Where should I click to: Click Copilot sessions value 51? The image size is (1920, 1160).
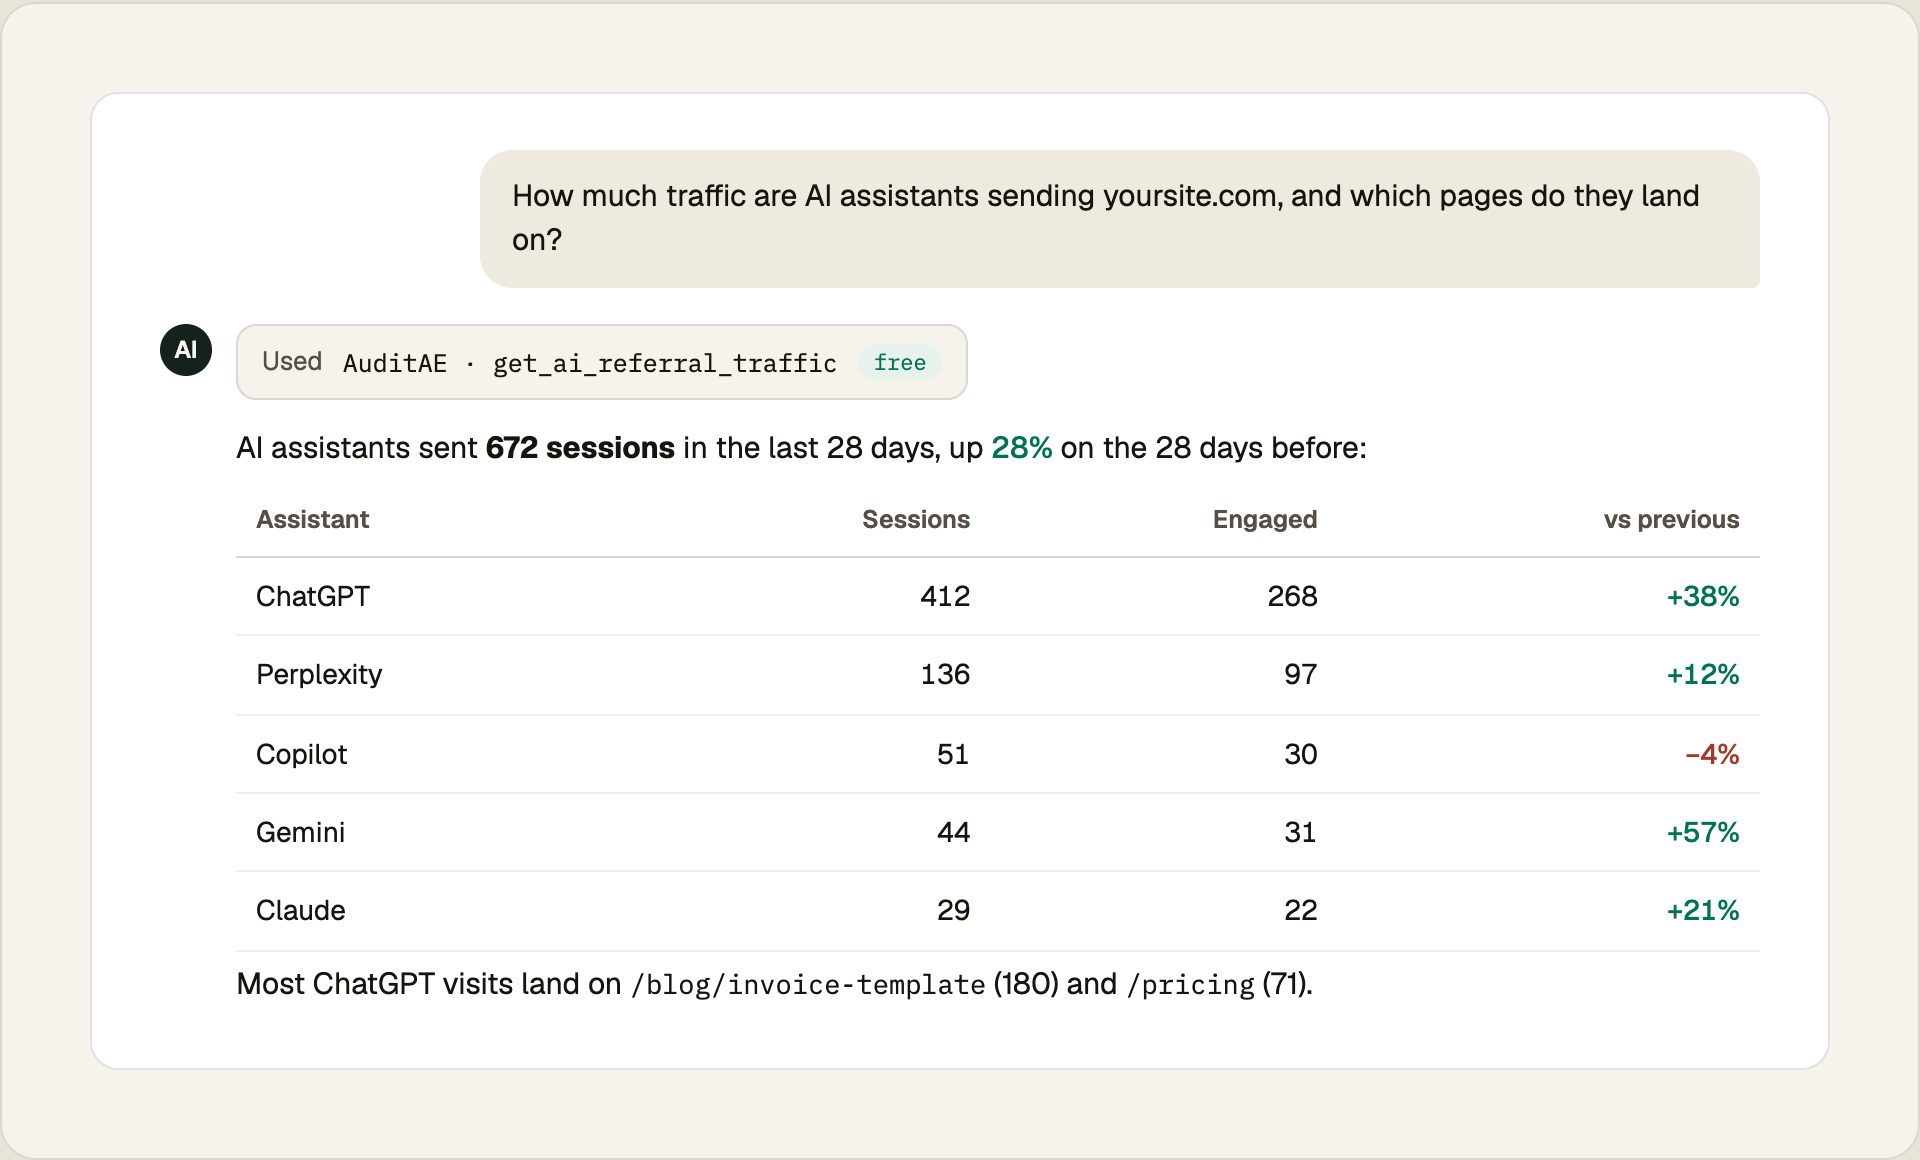(x=953, y=755)
